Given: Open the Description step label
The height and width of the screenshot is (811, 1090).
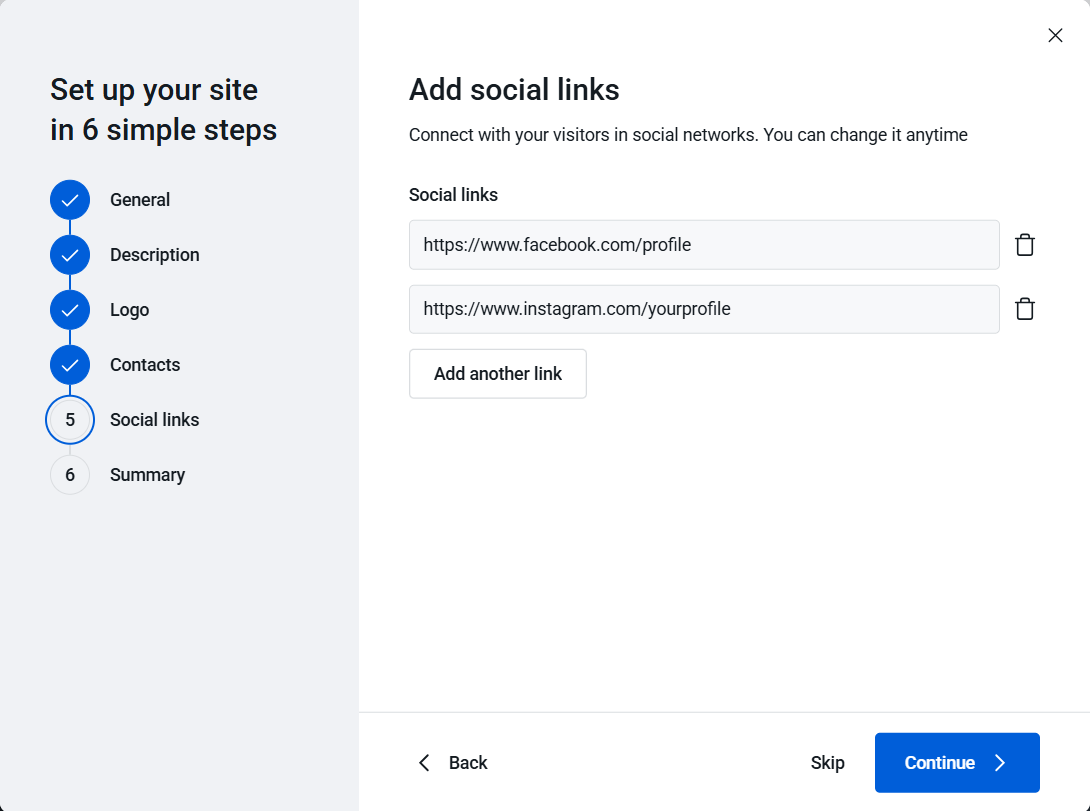Looking at the screenshot, I should pyautogui.click(x=155, y=255).
